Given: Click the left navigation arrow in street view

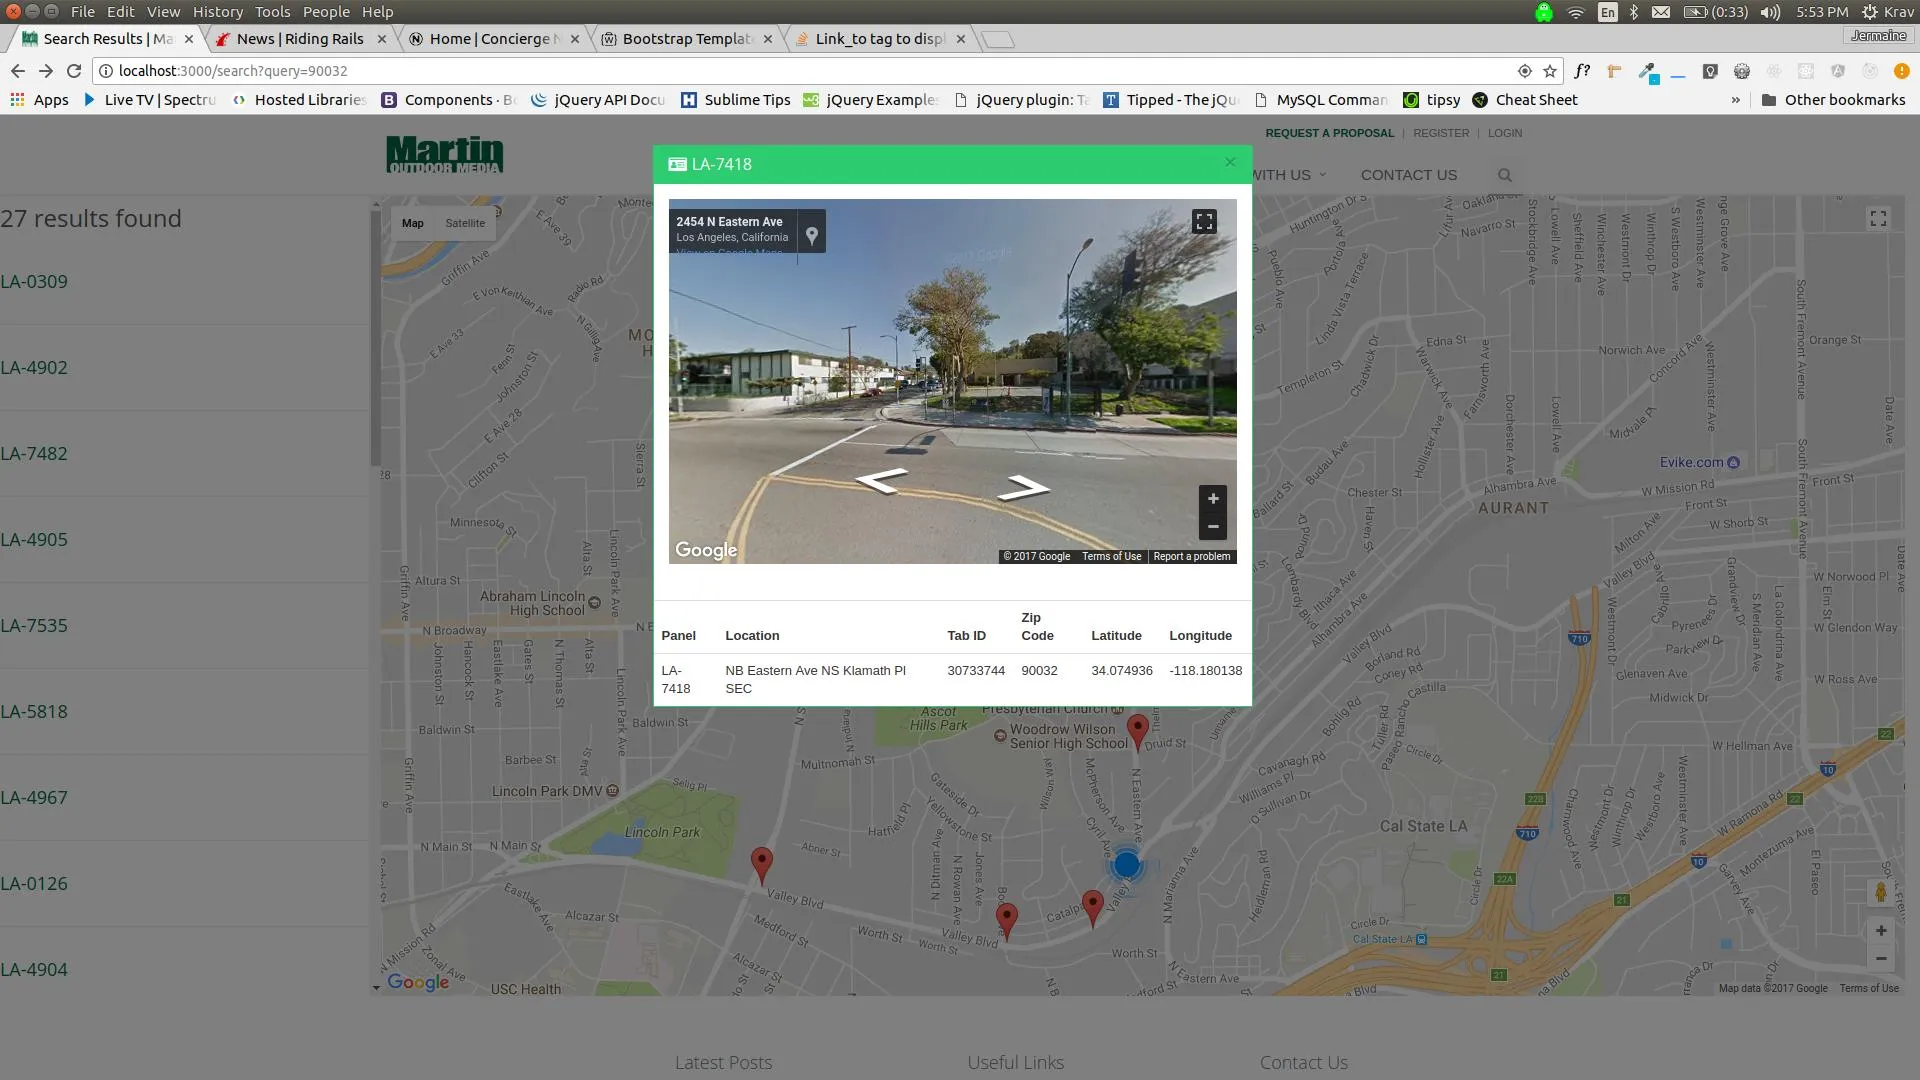Looking at the screenshot, I should point(881,482).
